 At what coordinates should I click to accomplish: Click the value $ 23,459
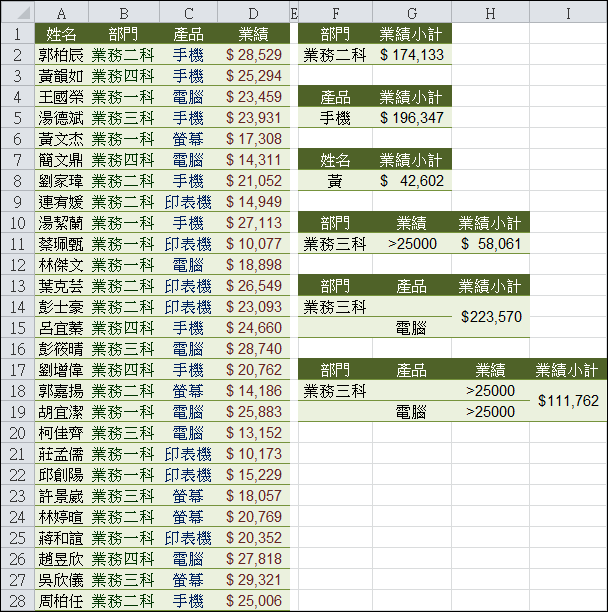tap(254, 97)
